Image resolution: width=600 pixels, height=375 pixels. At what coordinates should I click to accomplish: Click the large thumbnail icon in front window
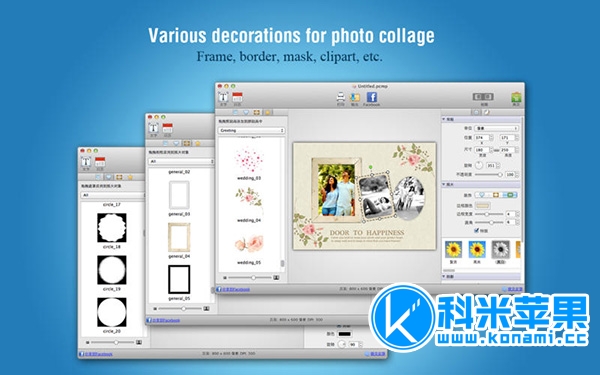[276, 277]
